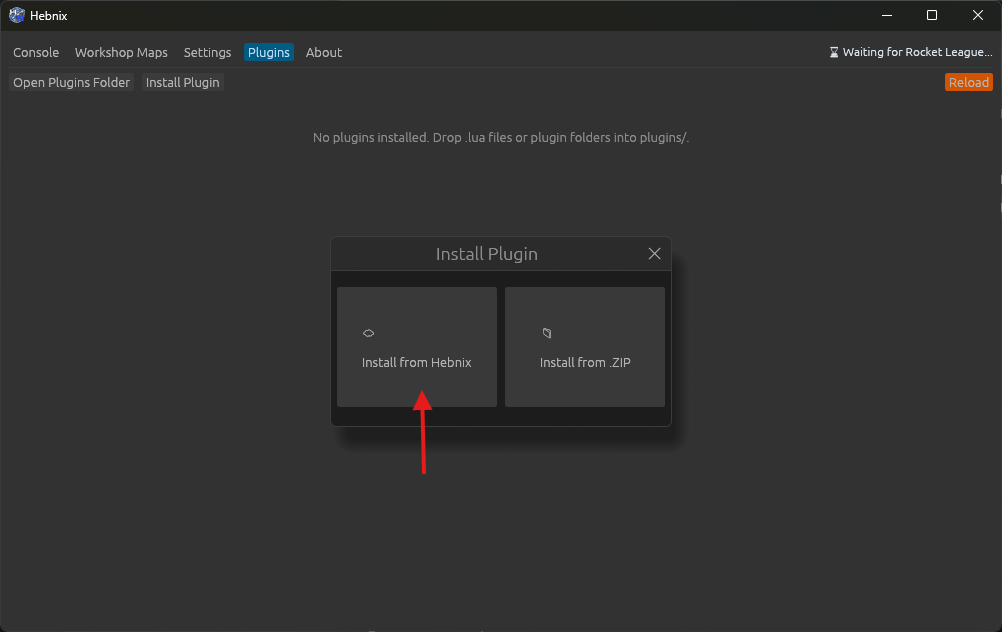Minimize the Hebnix window
1002x632 pixels.
point(886,15)
